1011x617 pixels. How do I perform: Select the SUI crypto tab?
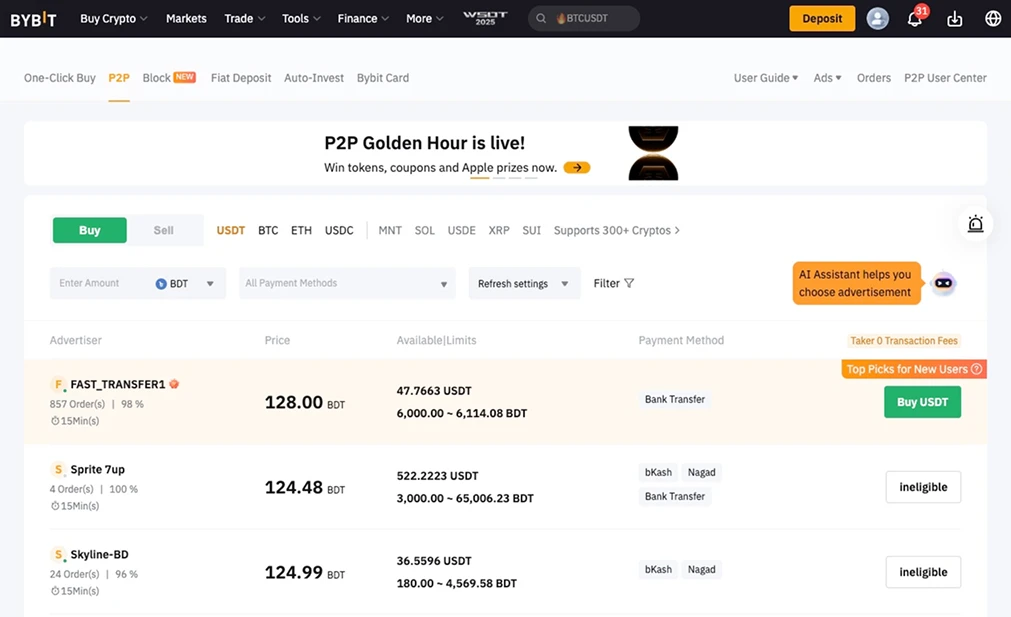[531, 230]
